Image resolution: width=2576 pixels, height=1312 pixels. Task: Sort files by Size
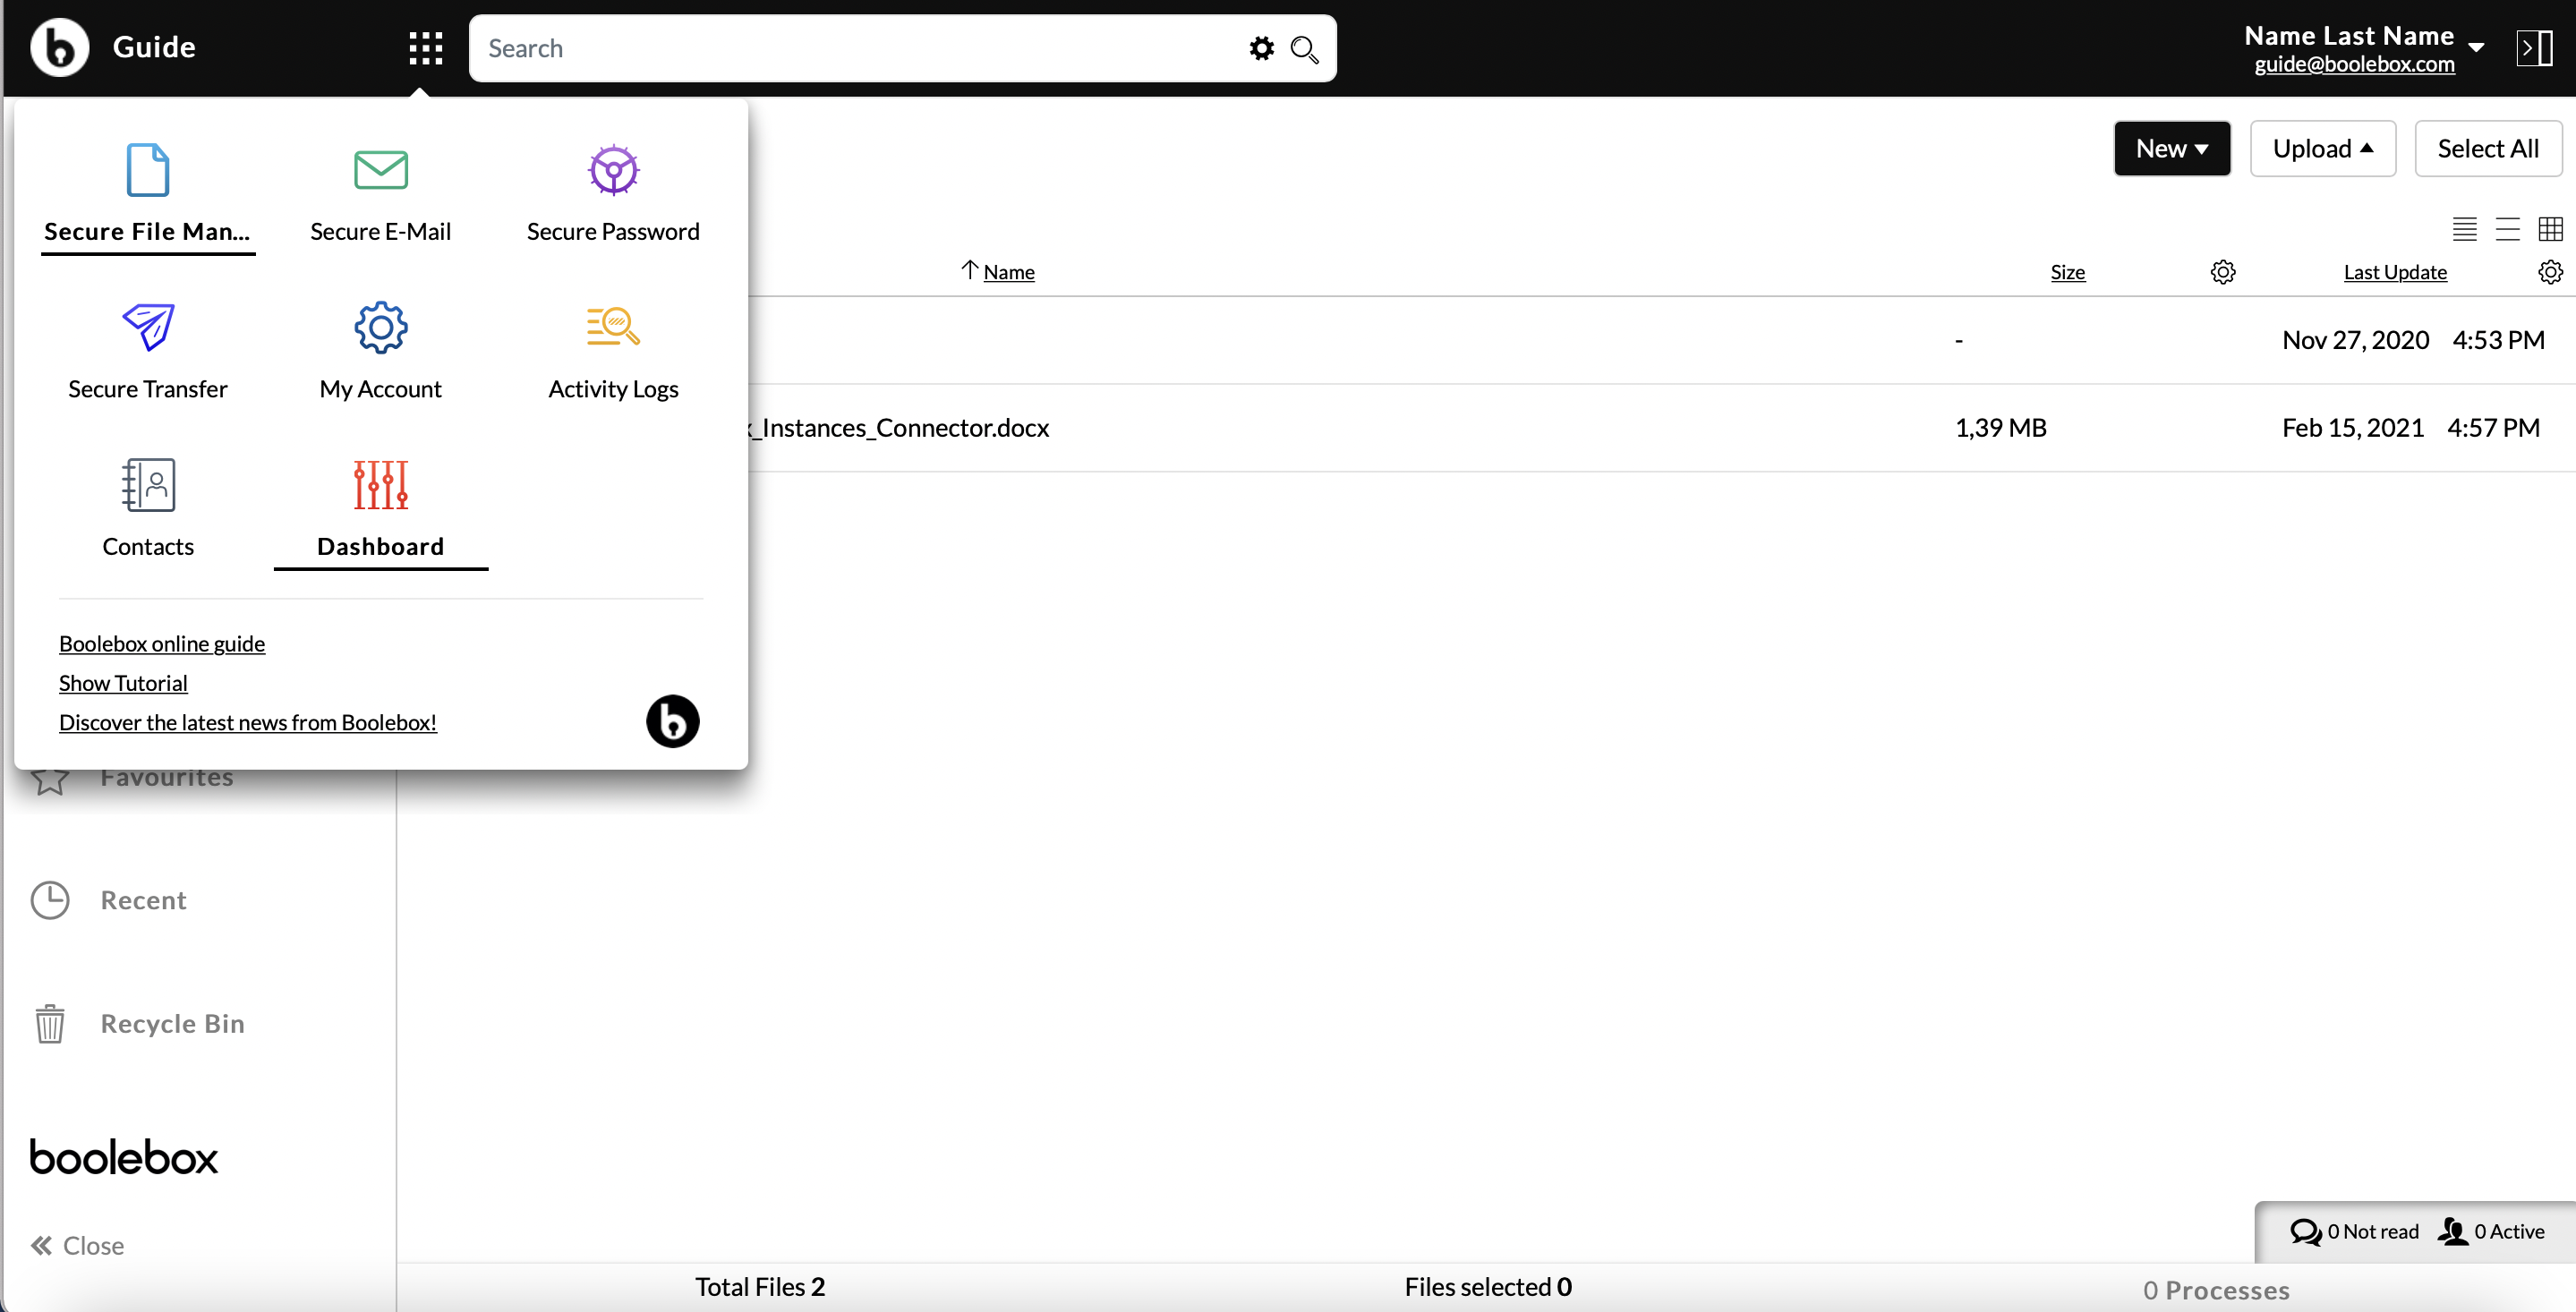click(x=2067, y=272)
